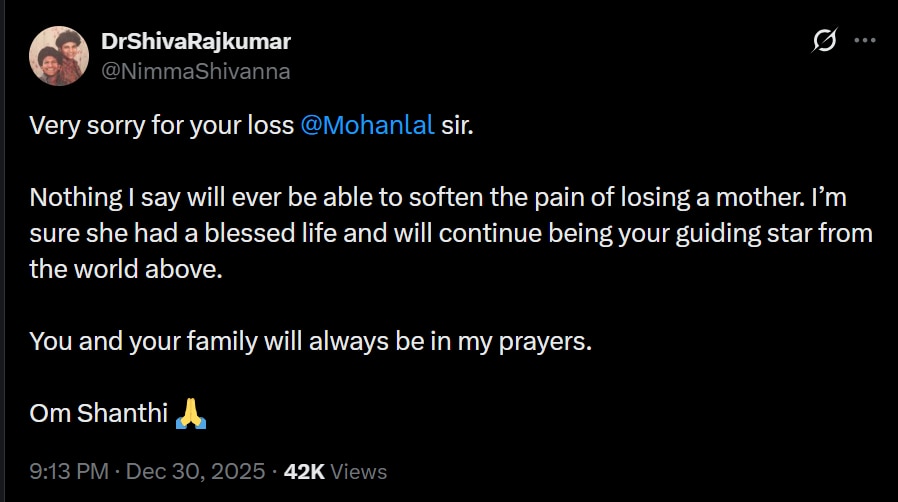898x502 pixels.
Task: Click the 42K view count number
Action: tap(304, 471)
